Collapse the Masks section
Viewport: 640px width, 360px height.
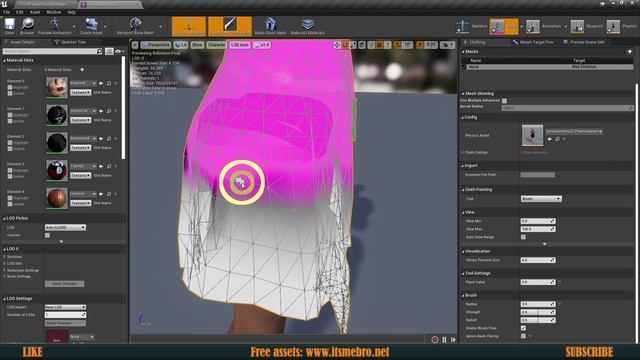[x=463, y=52]
